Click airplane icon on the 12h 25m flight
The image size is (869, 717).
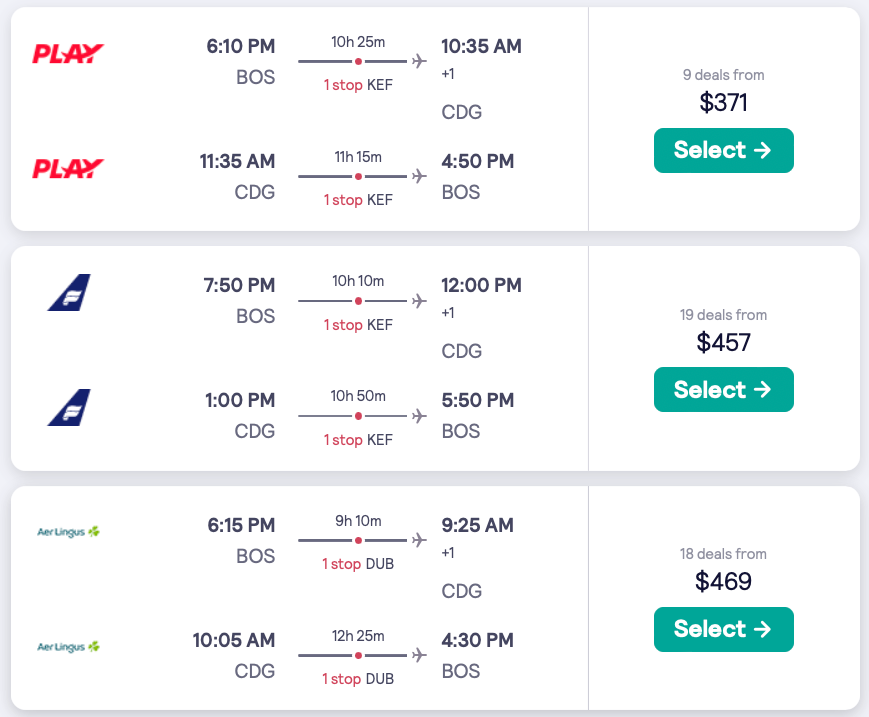click(x=419, y=656)
